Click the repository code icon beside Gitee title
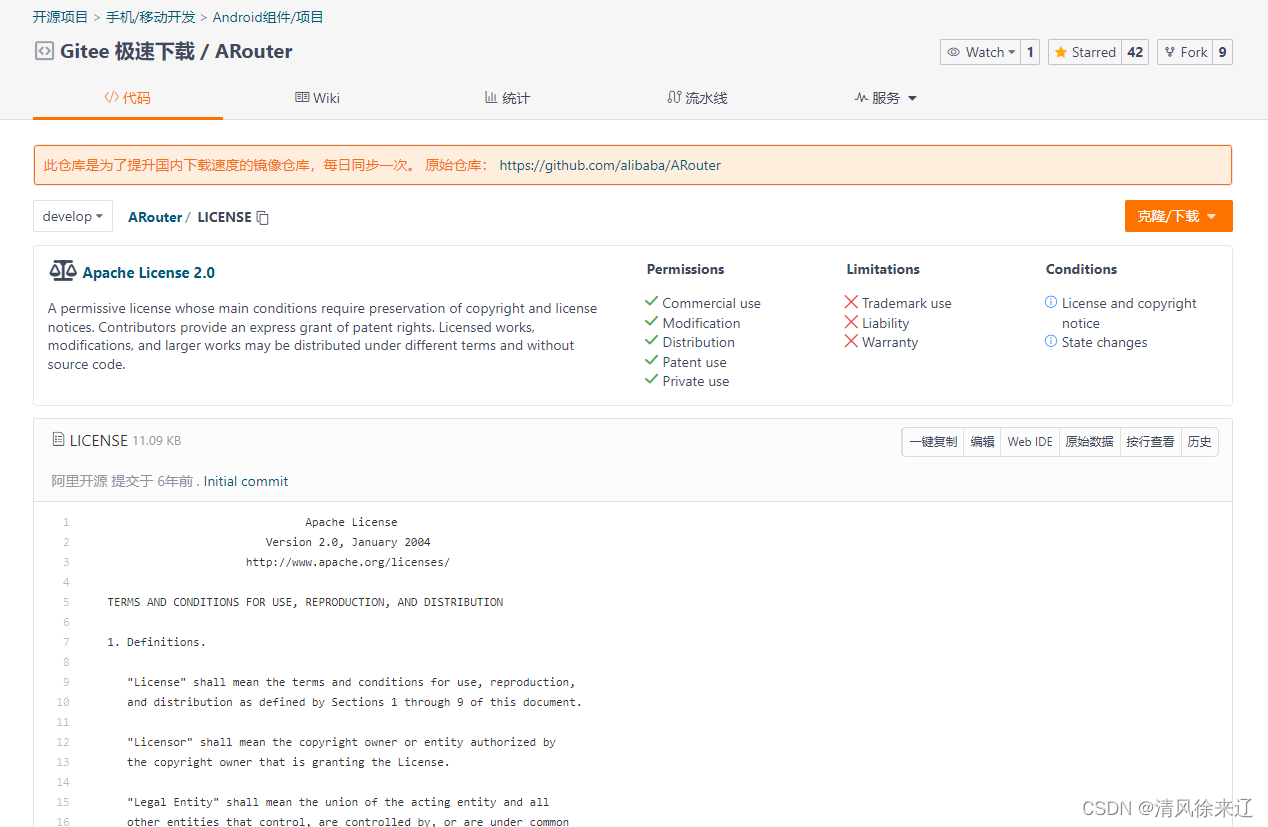Image resolution: width=1268 pixels, height=827 pixels. coord(44,51)
